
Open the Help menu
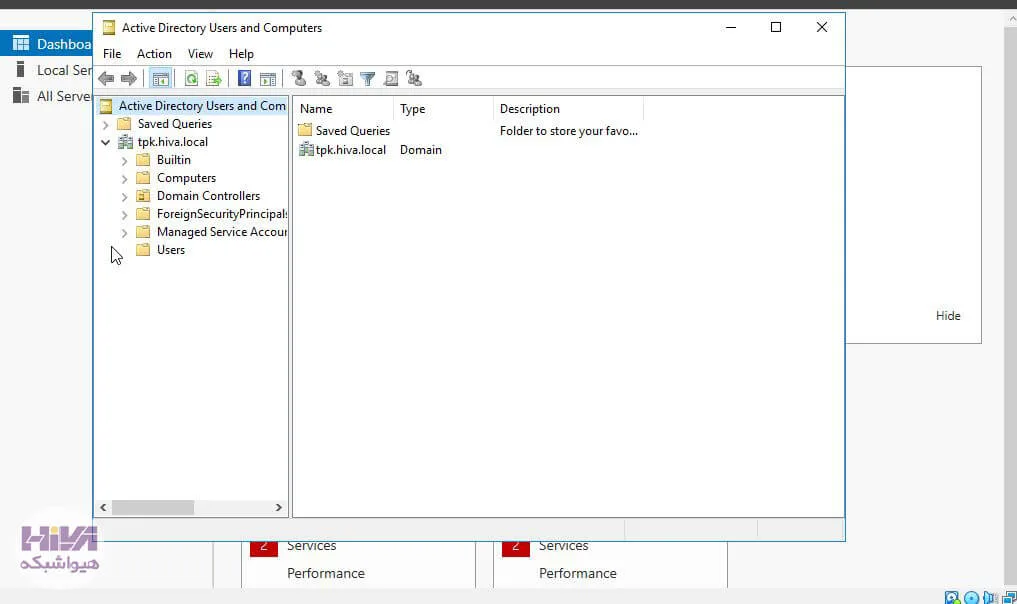coord(241,54)
